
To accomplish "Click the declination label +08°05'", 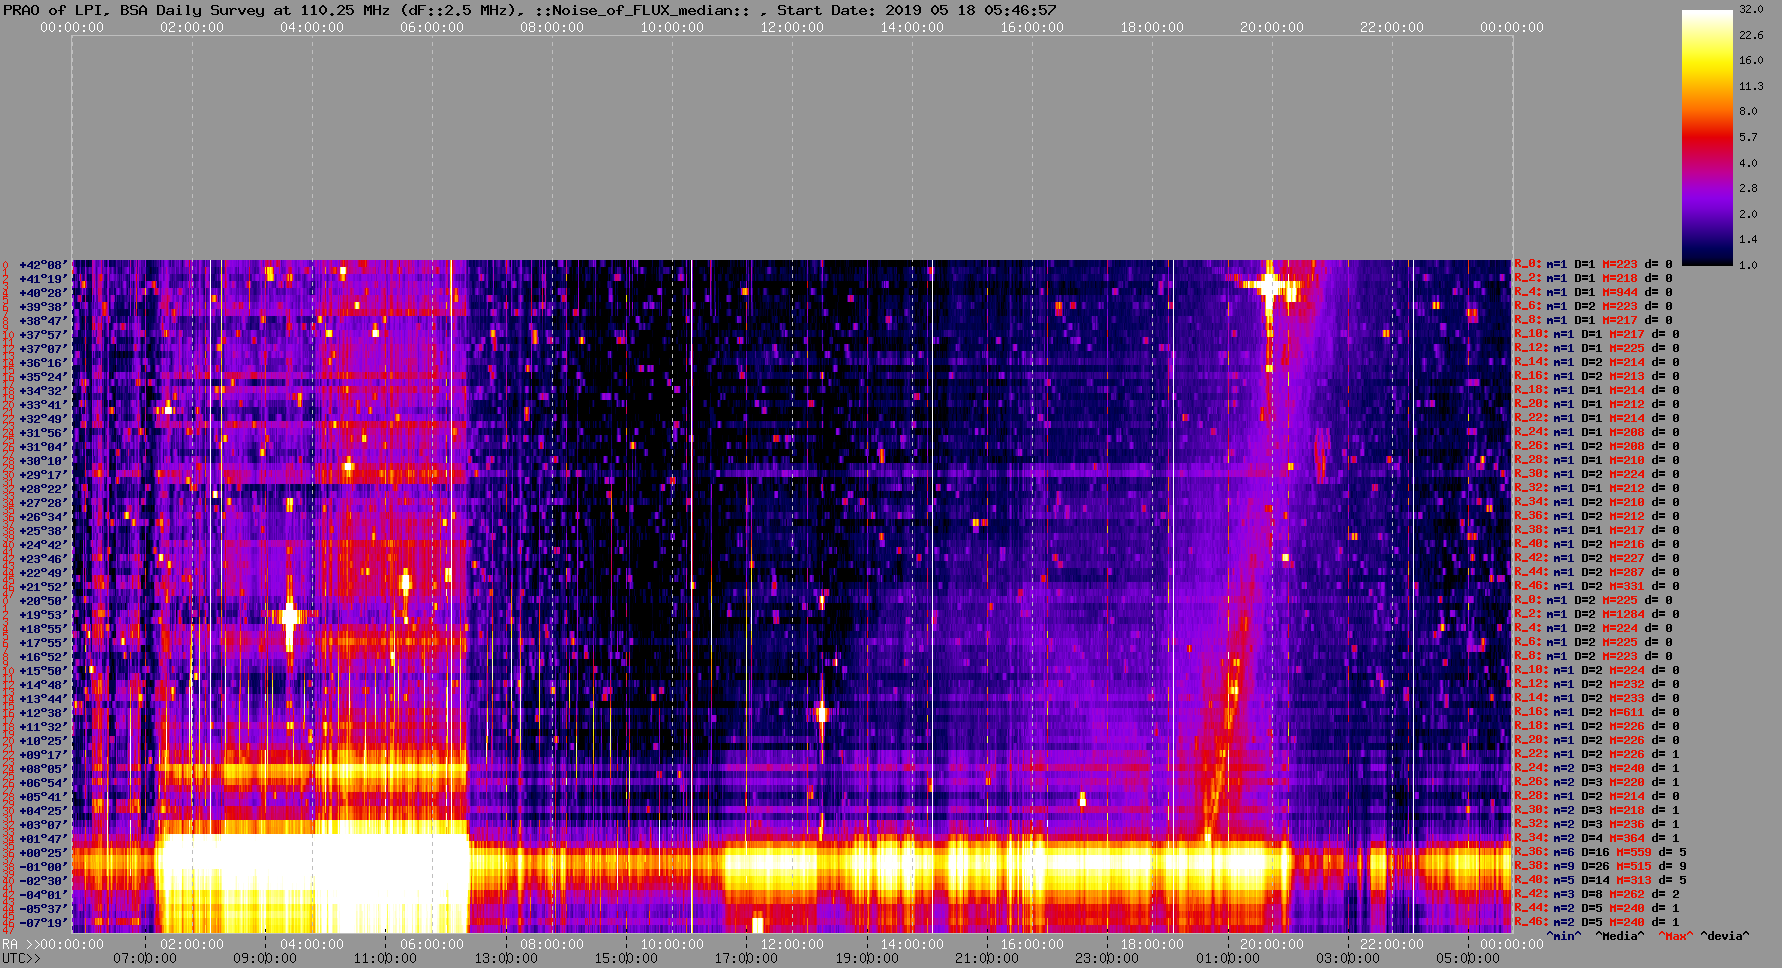I will pyautogui.click(x=43, y=769).
